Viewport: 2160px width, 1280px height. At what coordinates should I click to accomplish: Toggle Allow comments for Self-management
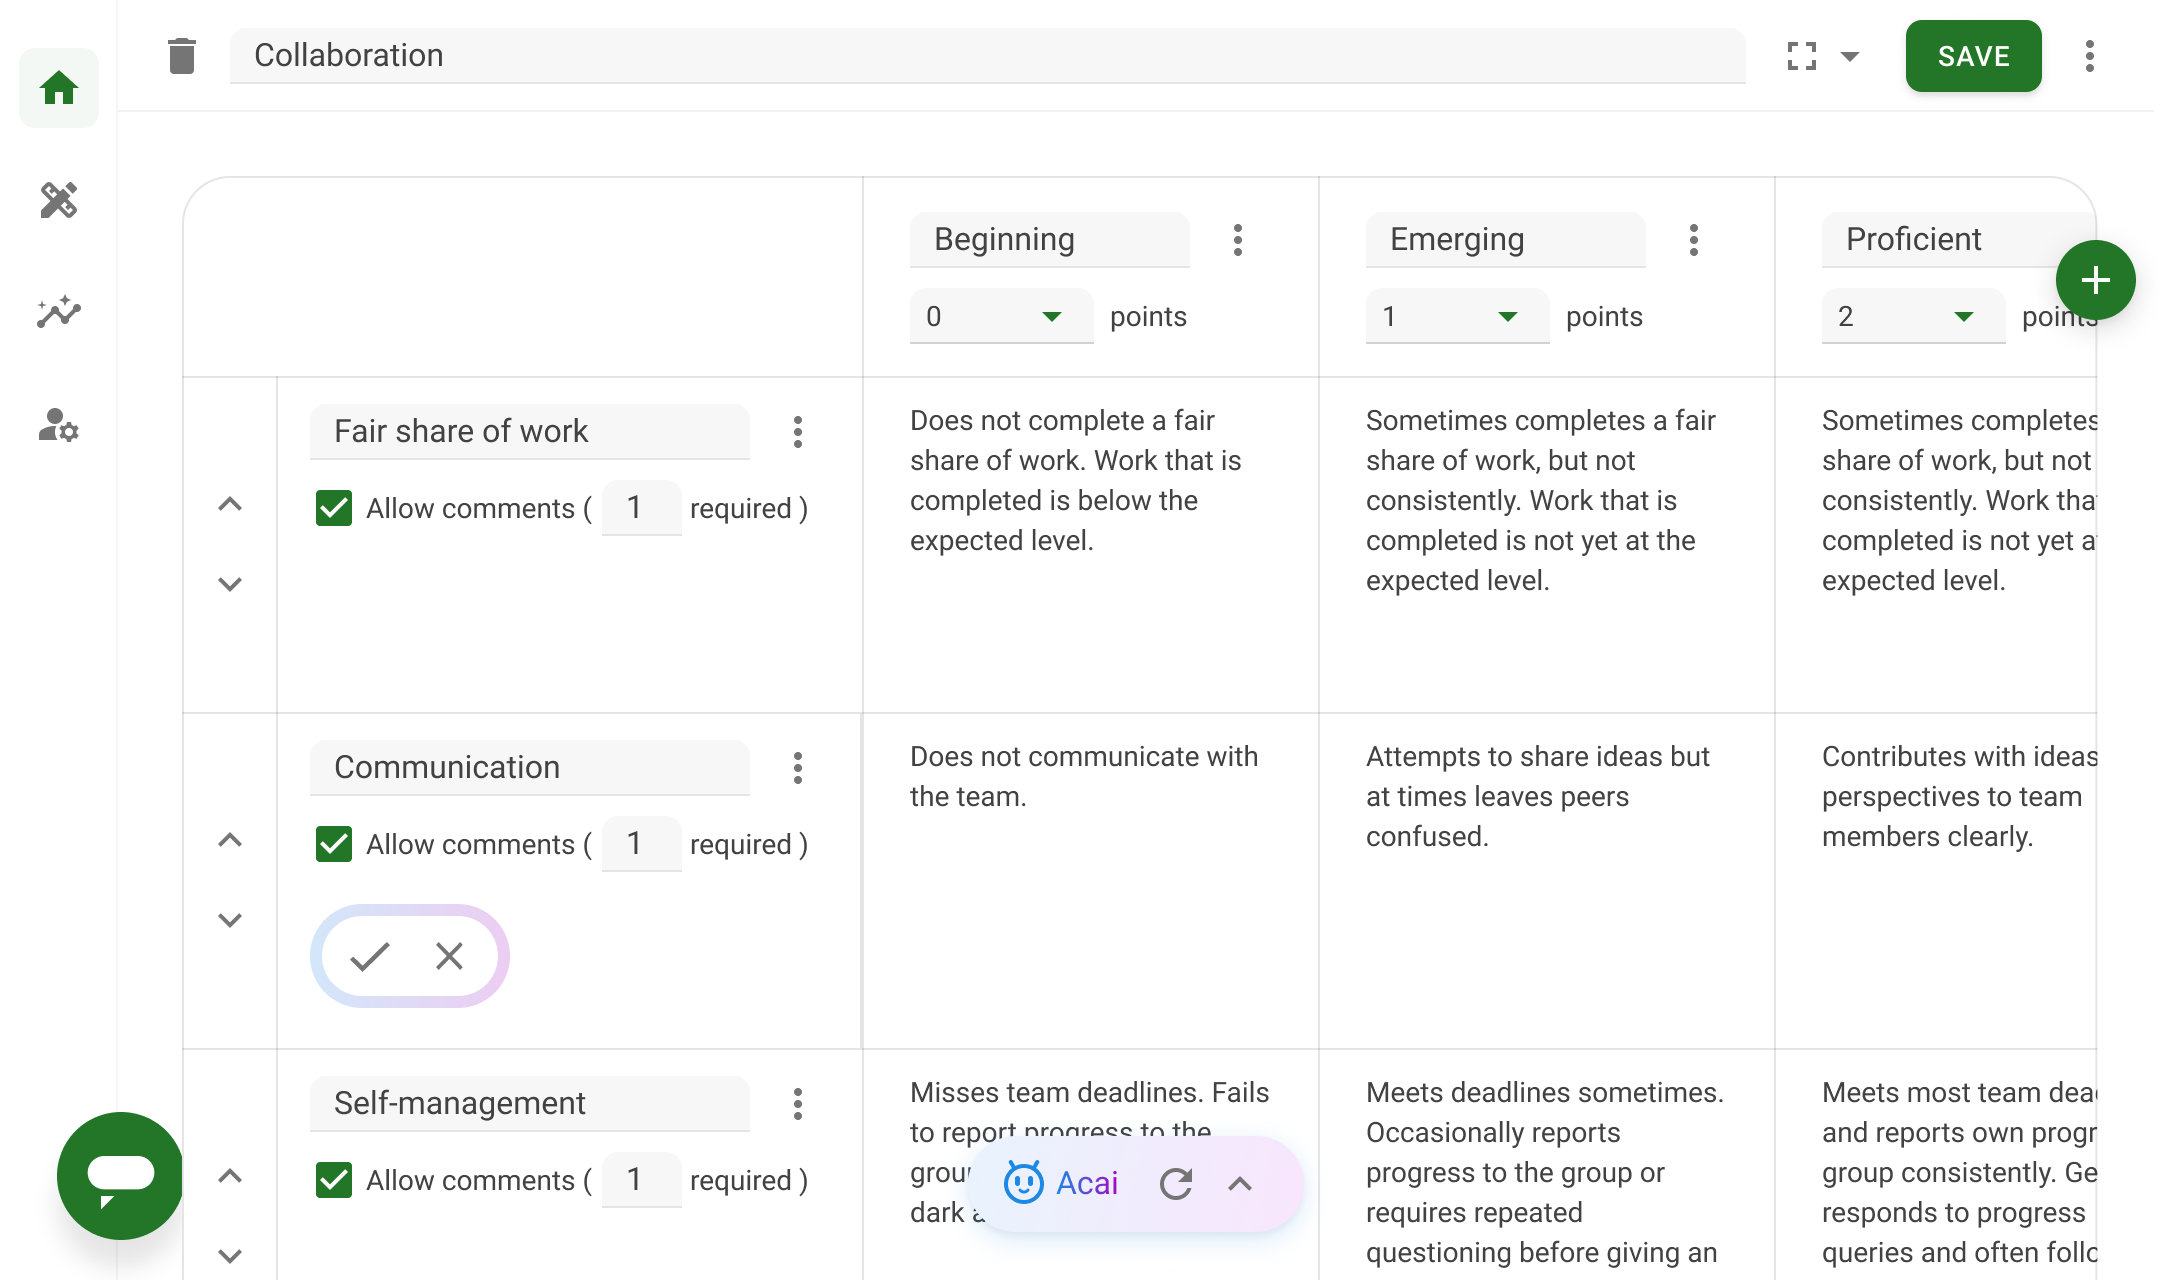(334, 1180)
